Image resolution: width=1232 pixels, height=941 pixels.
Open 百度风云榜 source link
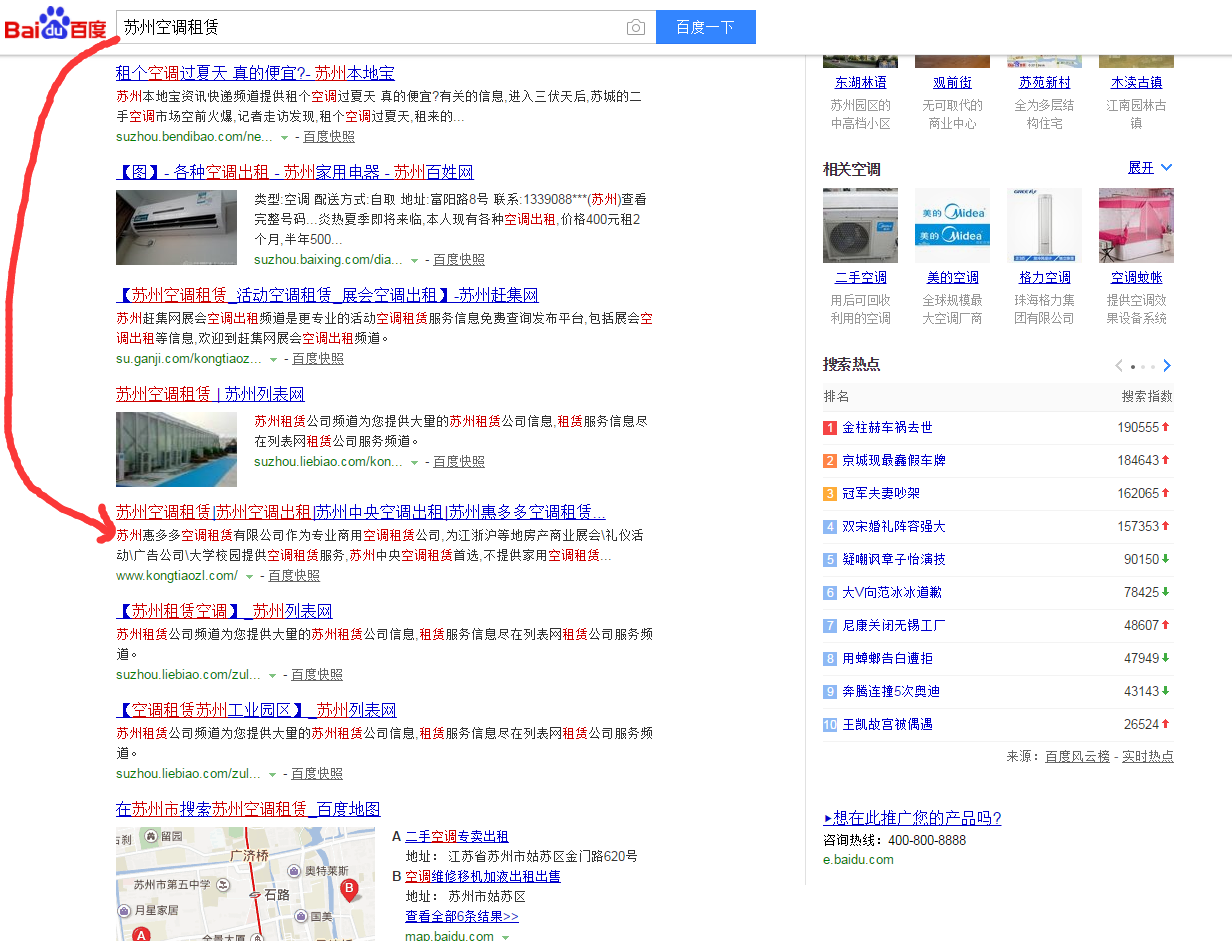(1077, 756)
